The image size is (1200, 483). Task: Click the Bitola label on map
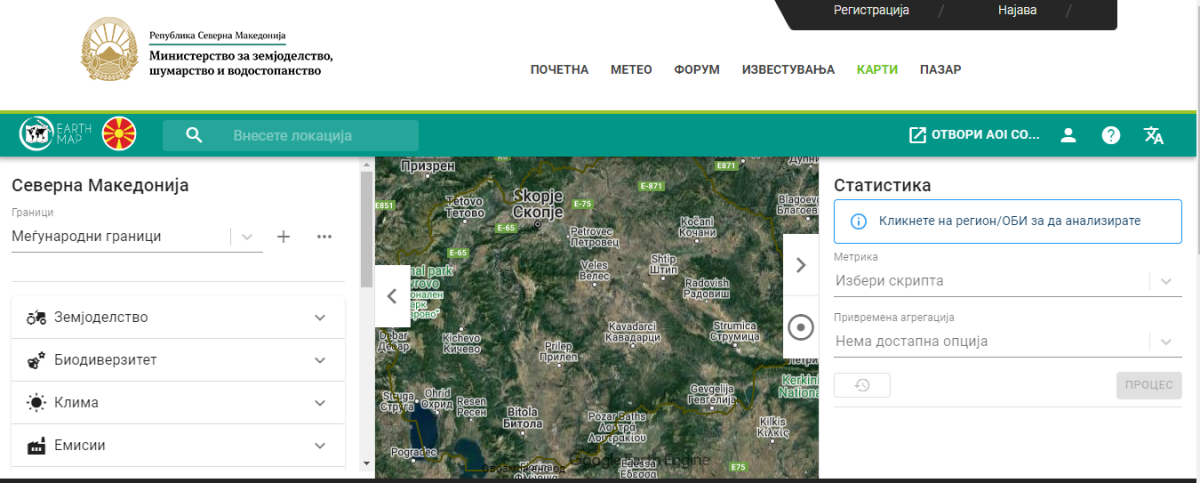[524, 417]
